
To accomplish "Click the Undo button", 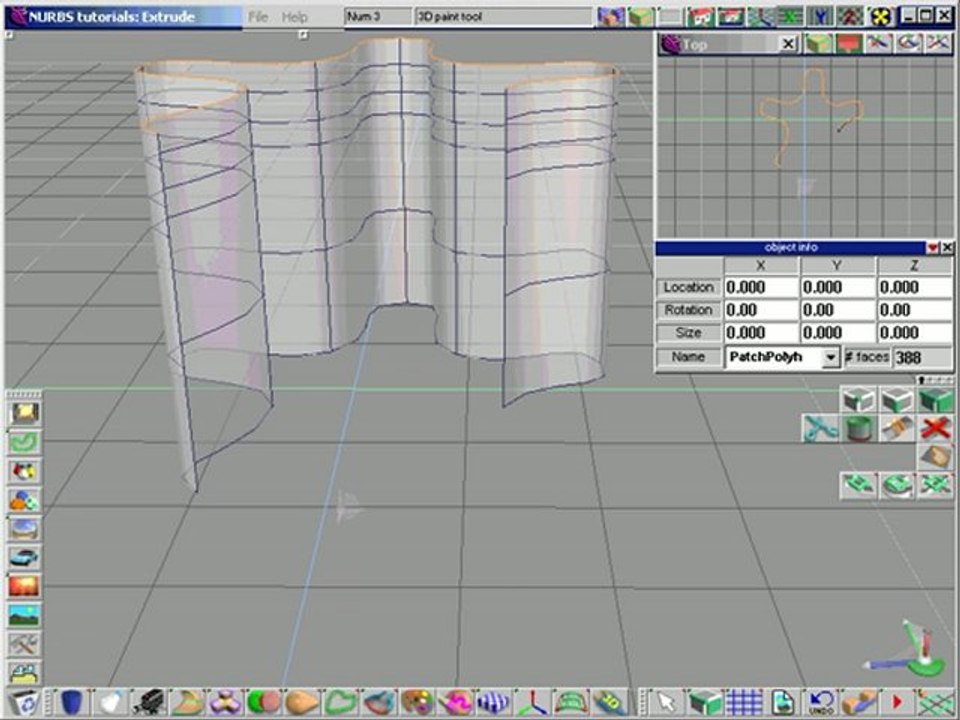I will tap(821, 702).
